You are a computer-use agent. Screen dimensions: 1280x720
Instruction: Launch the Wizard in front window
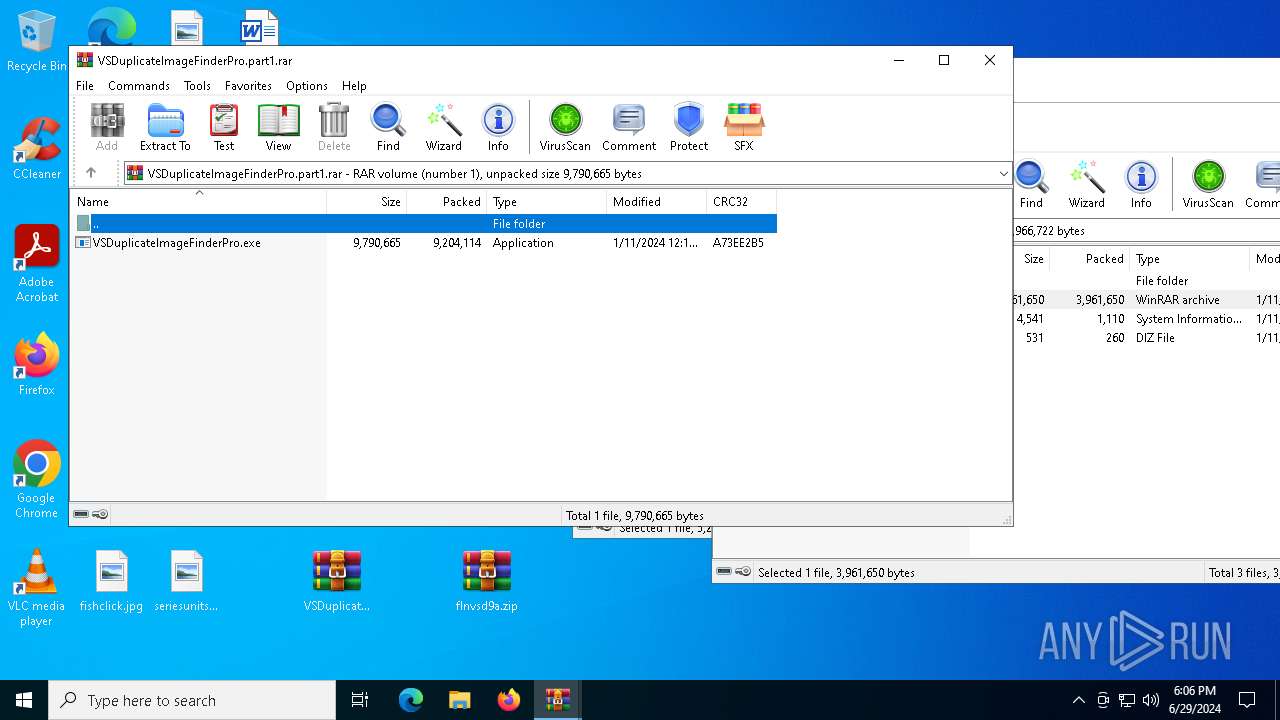444,127
